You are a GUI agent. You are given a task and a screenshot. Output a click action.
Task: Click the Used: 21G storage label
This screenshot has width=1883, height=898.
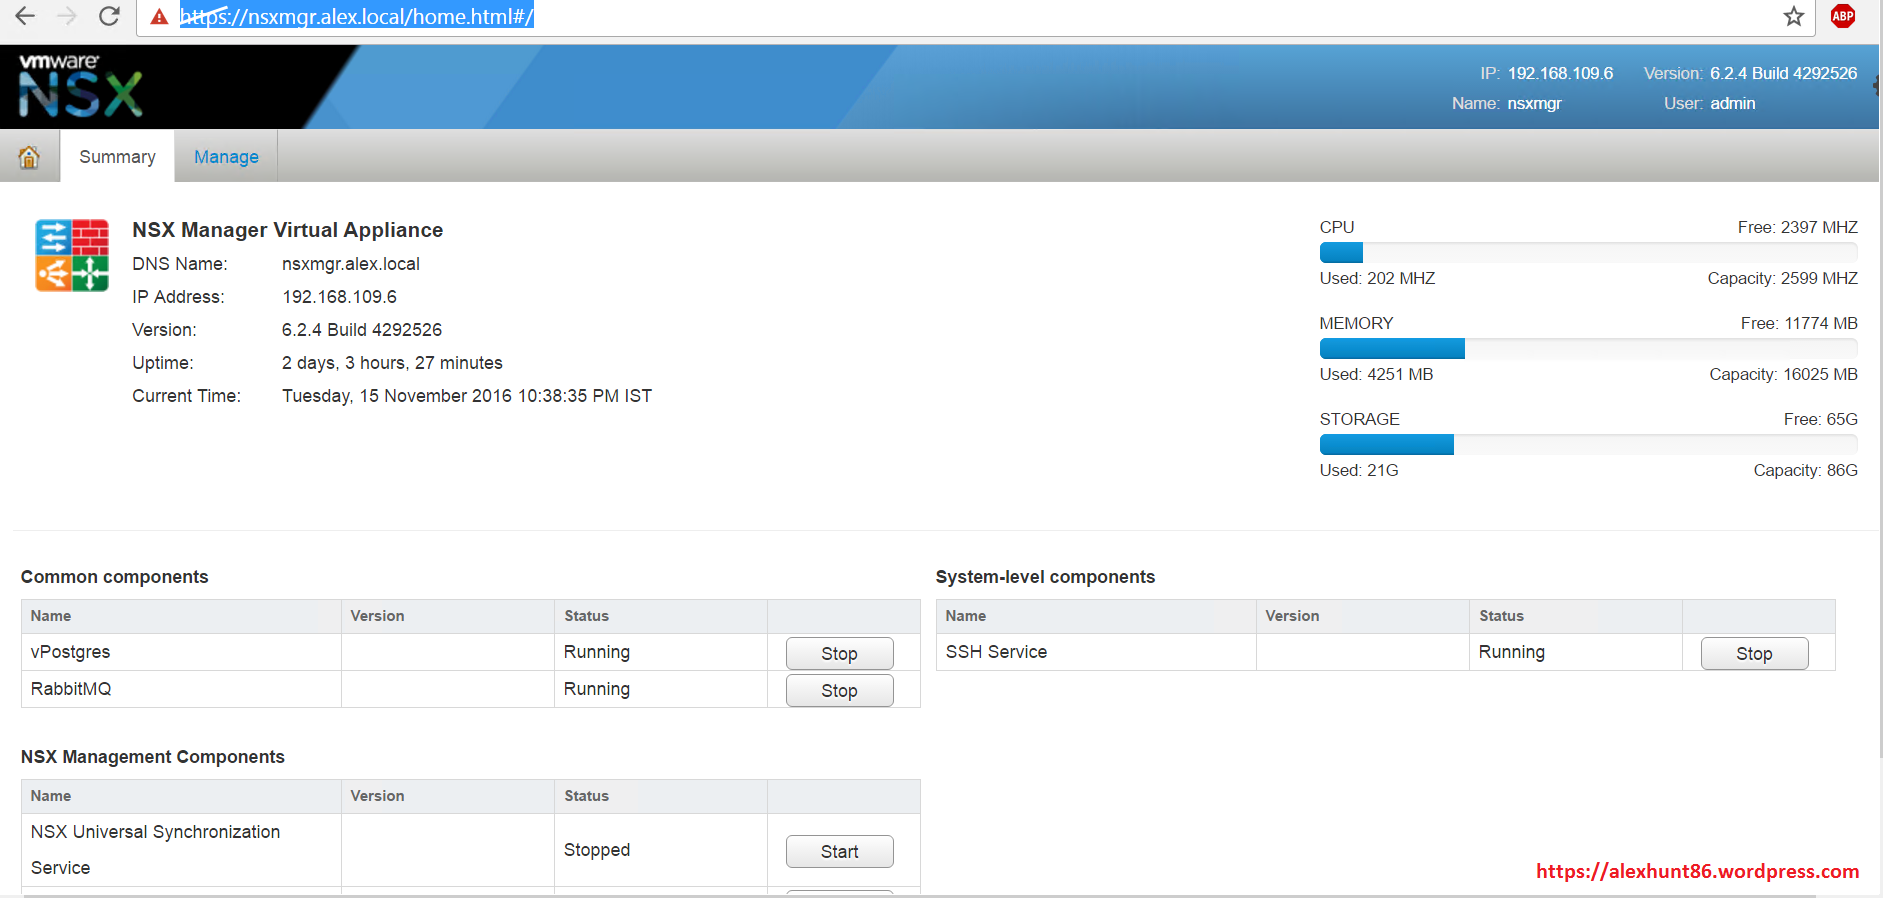[x=1359, y=470]
